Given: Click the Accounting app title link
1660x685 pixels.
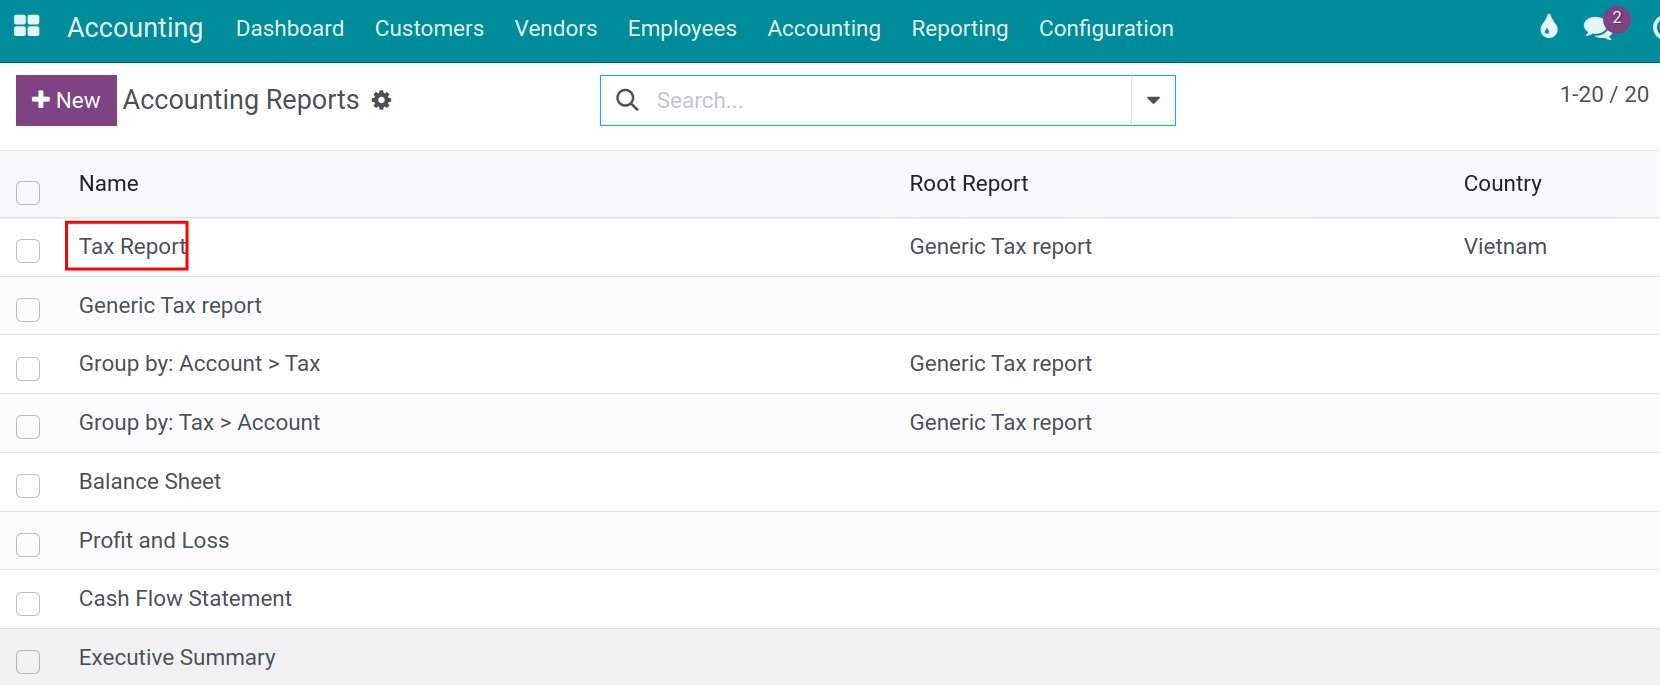Looking at the screenshot, I should pyautogui.click(x=135, y=28).
